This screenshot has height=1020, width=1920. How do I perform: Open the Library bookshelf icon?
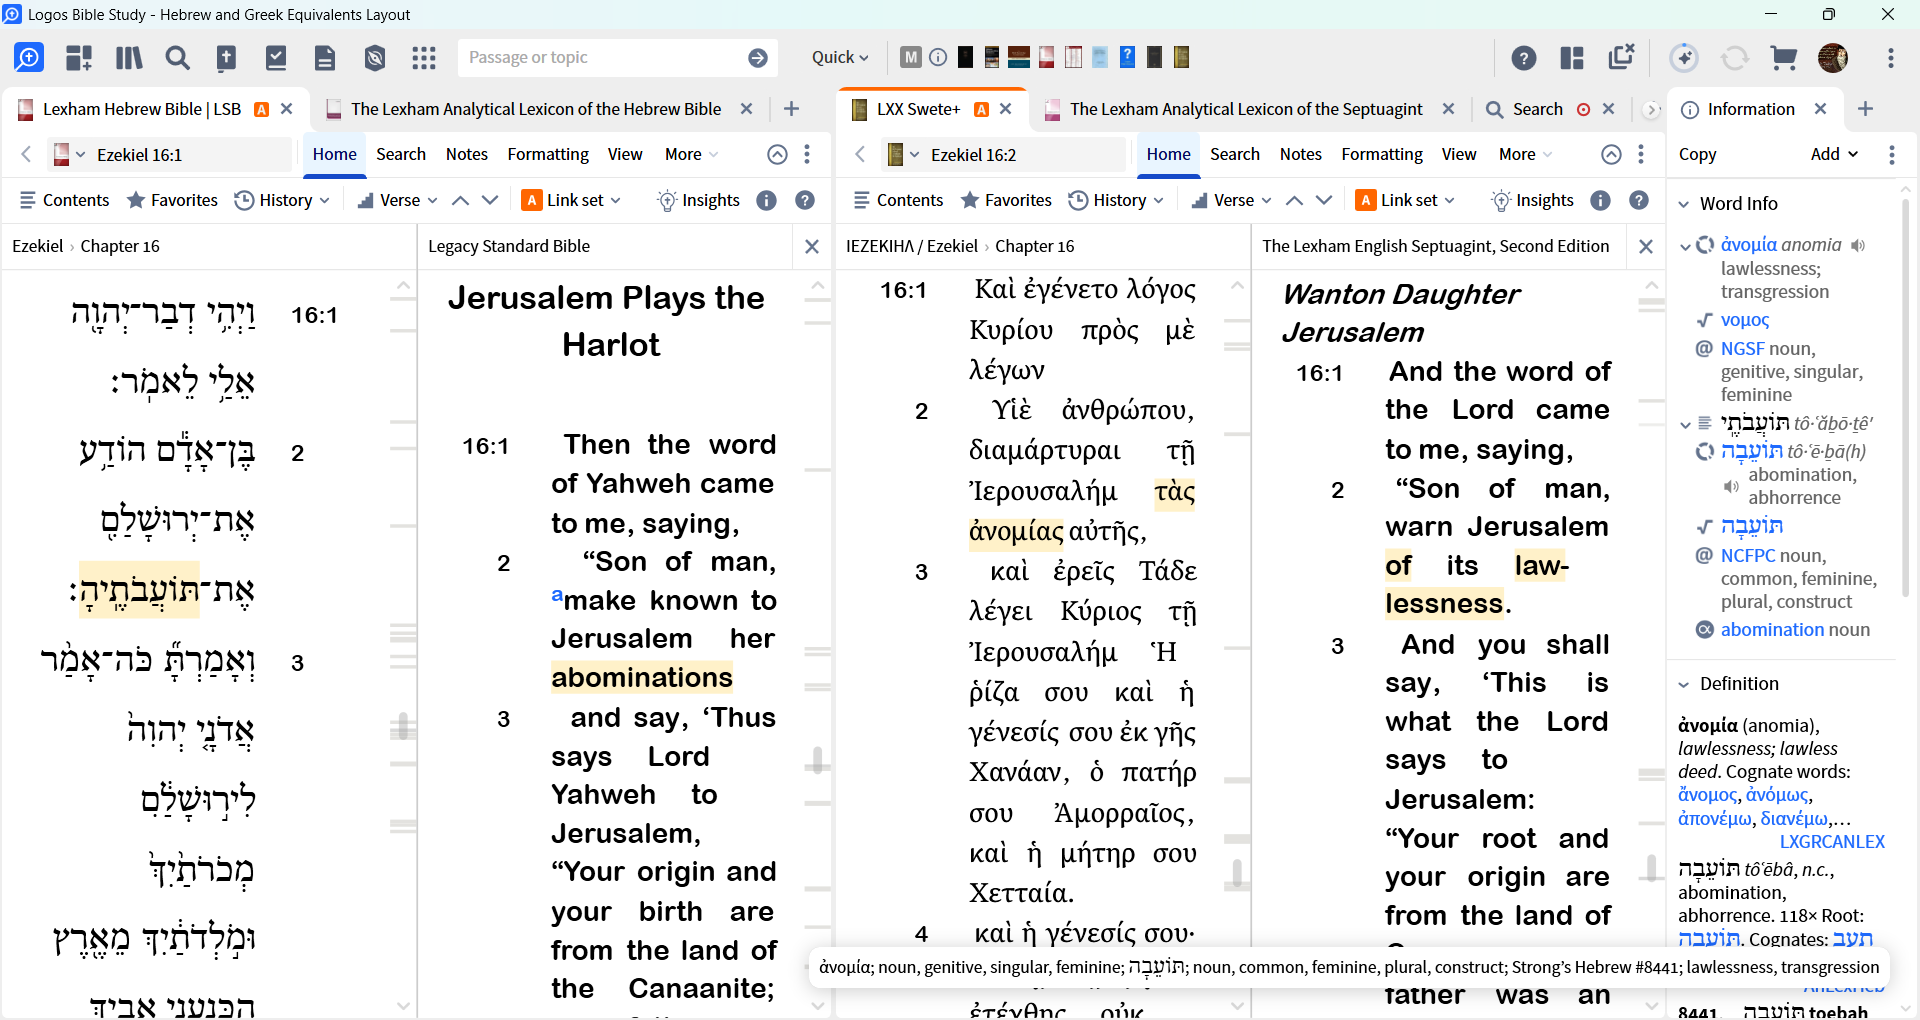pos(129,58)
